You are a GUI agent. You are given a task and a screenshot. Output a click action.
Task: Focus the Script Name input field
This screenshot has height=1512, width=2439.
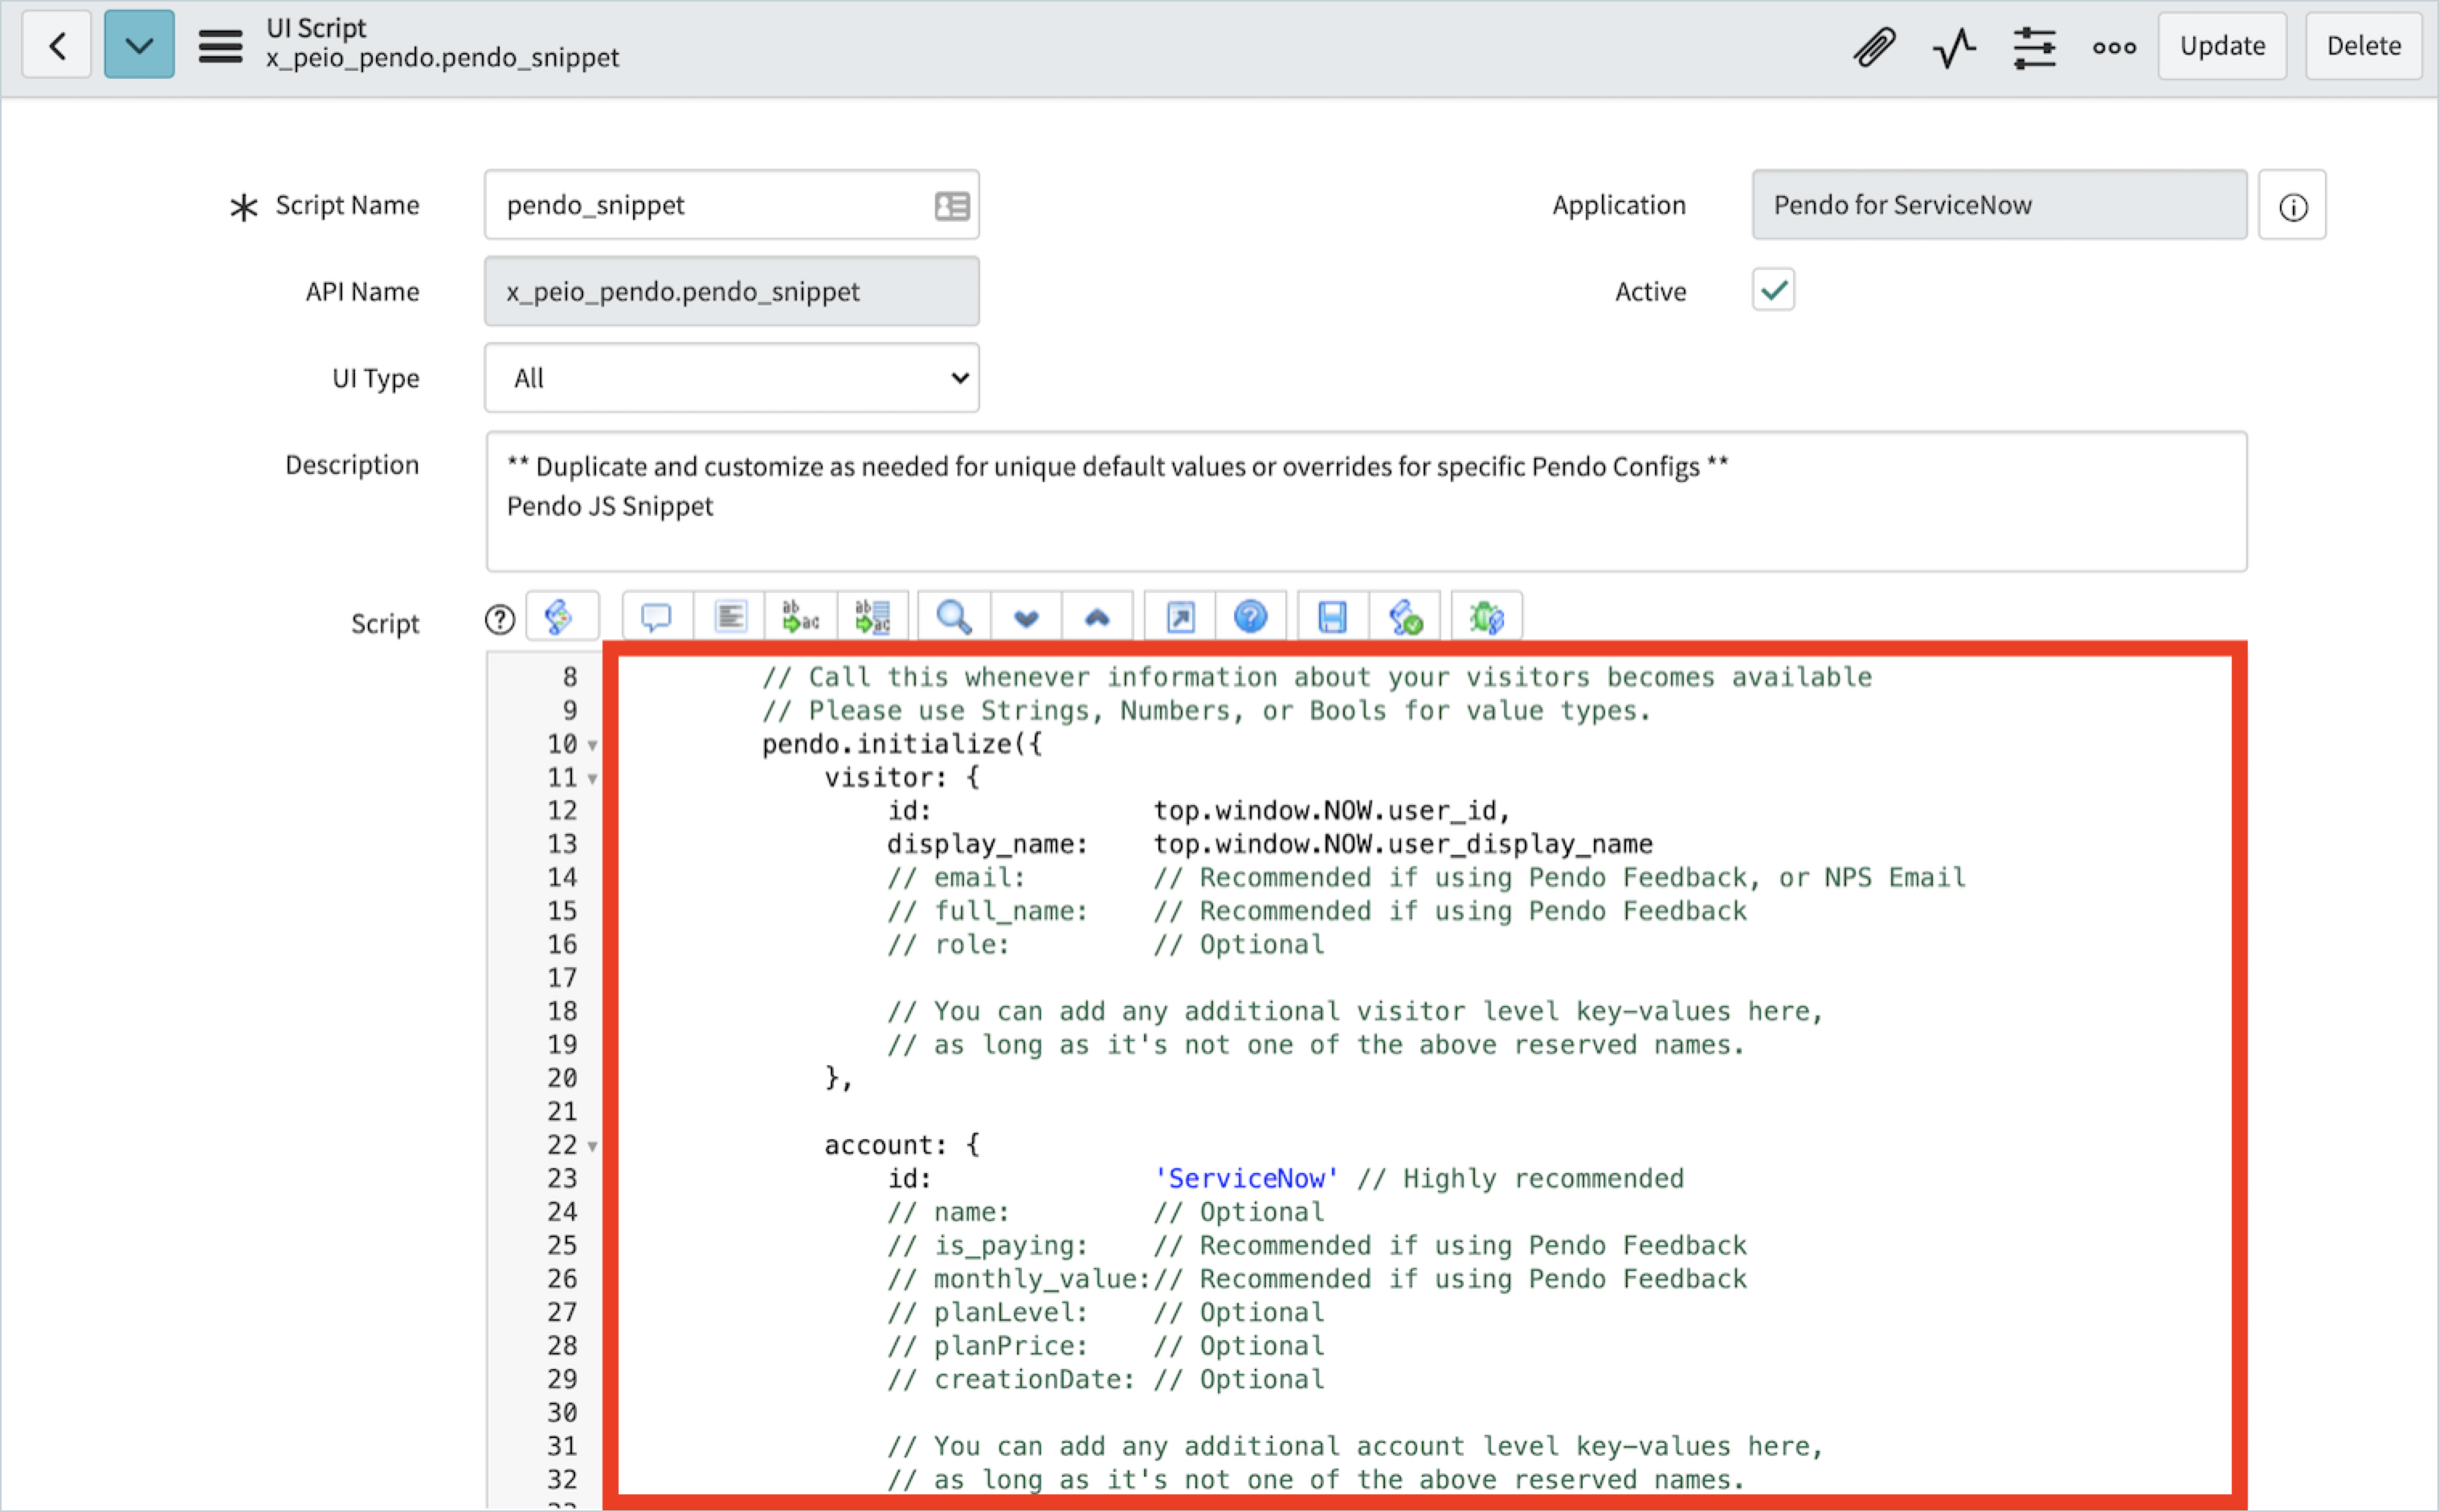(x=731, y=205)
